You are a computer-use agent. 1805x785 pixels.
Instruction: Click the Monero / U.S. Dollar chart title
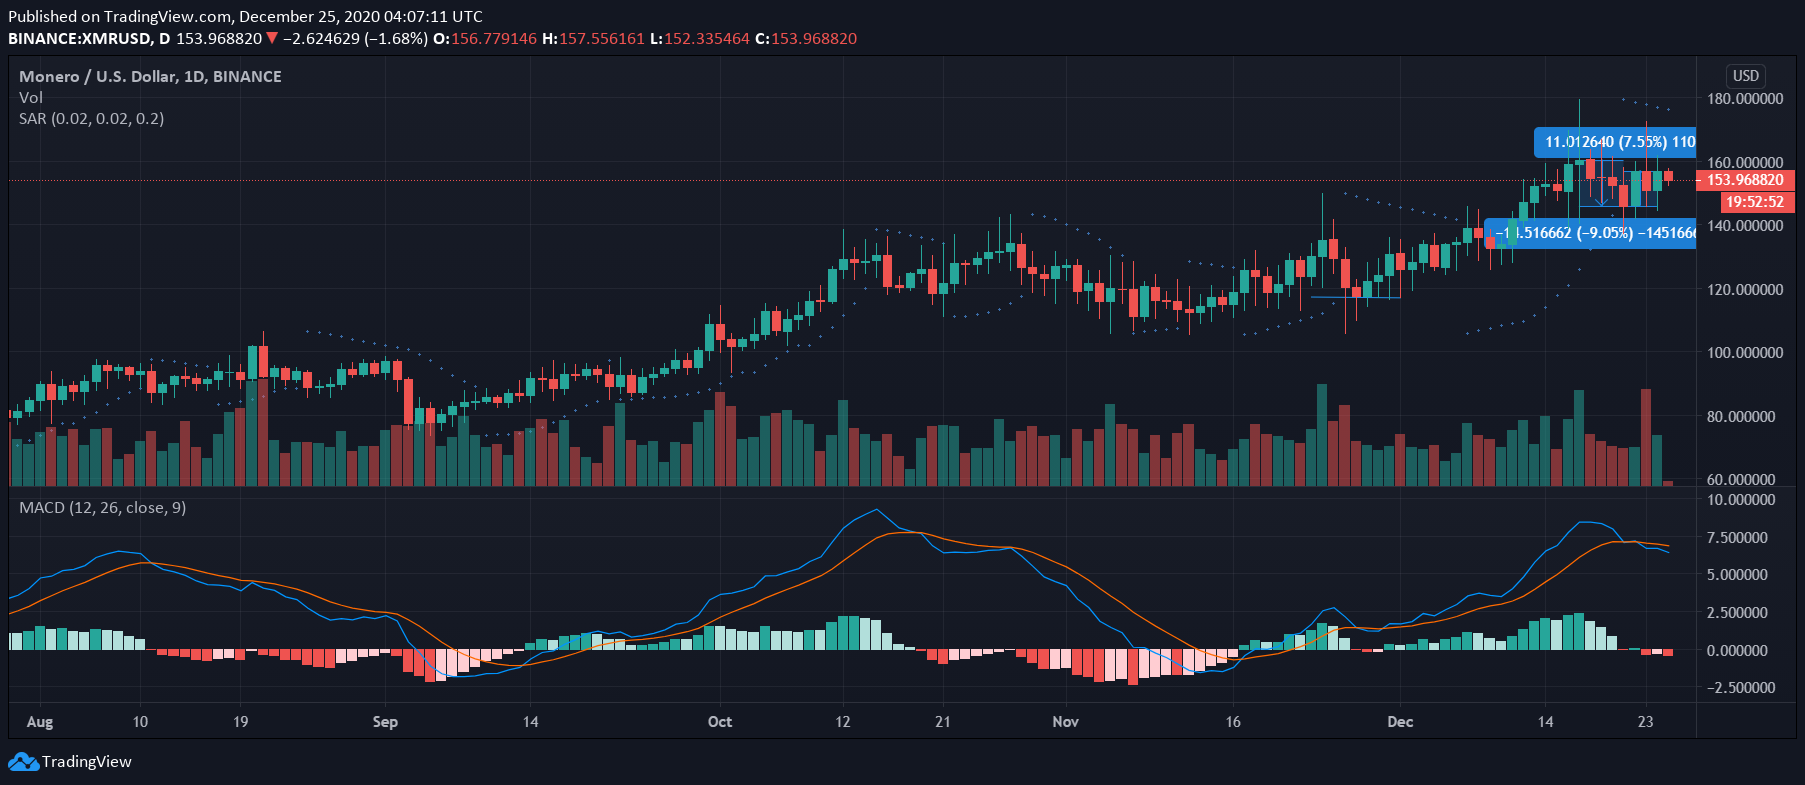(x=150, y=76)
